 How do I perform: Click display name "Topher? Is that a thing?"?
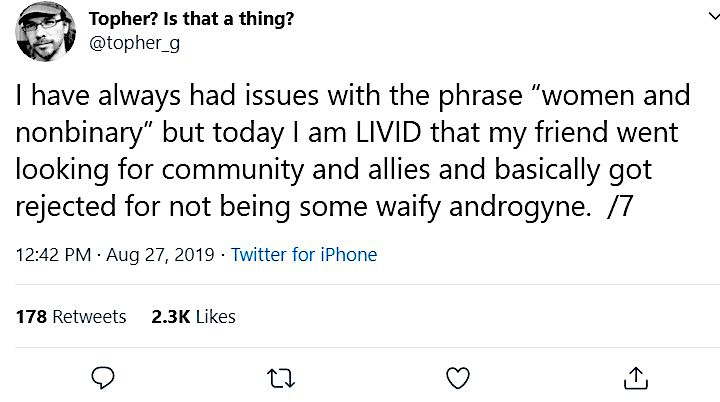click(x=191, y=20)
